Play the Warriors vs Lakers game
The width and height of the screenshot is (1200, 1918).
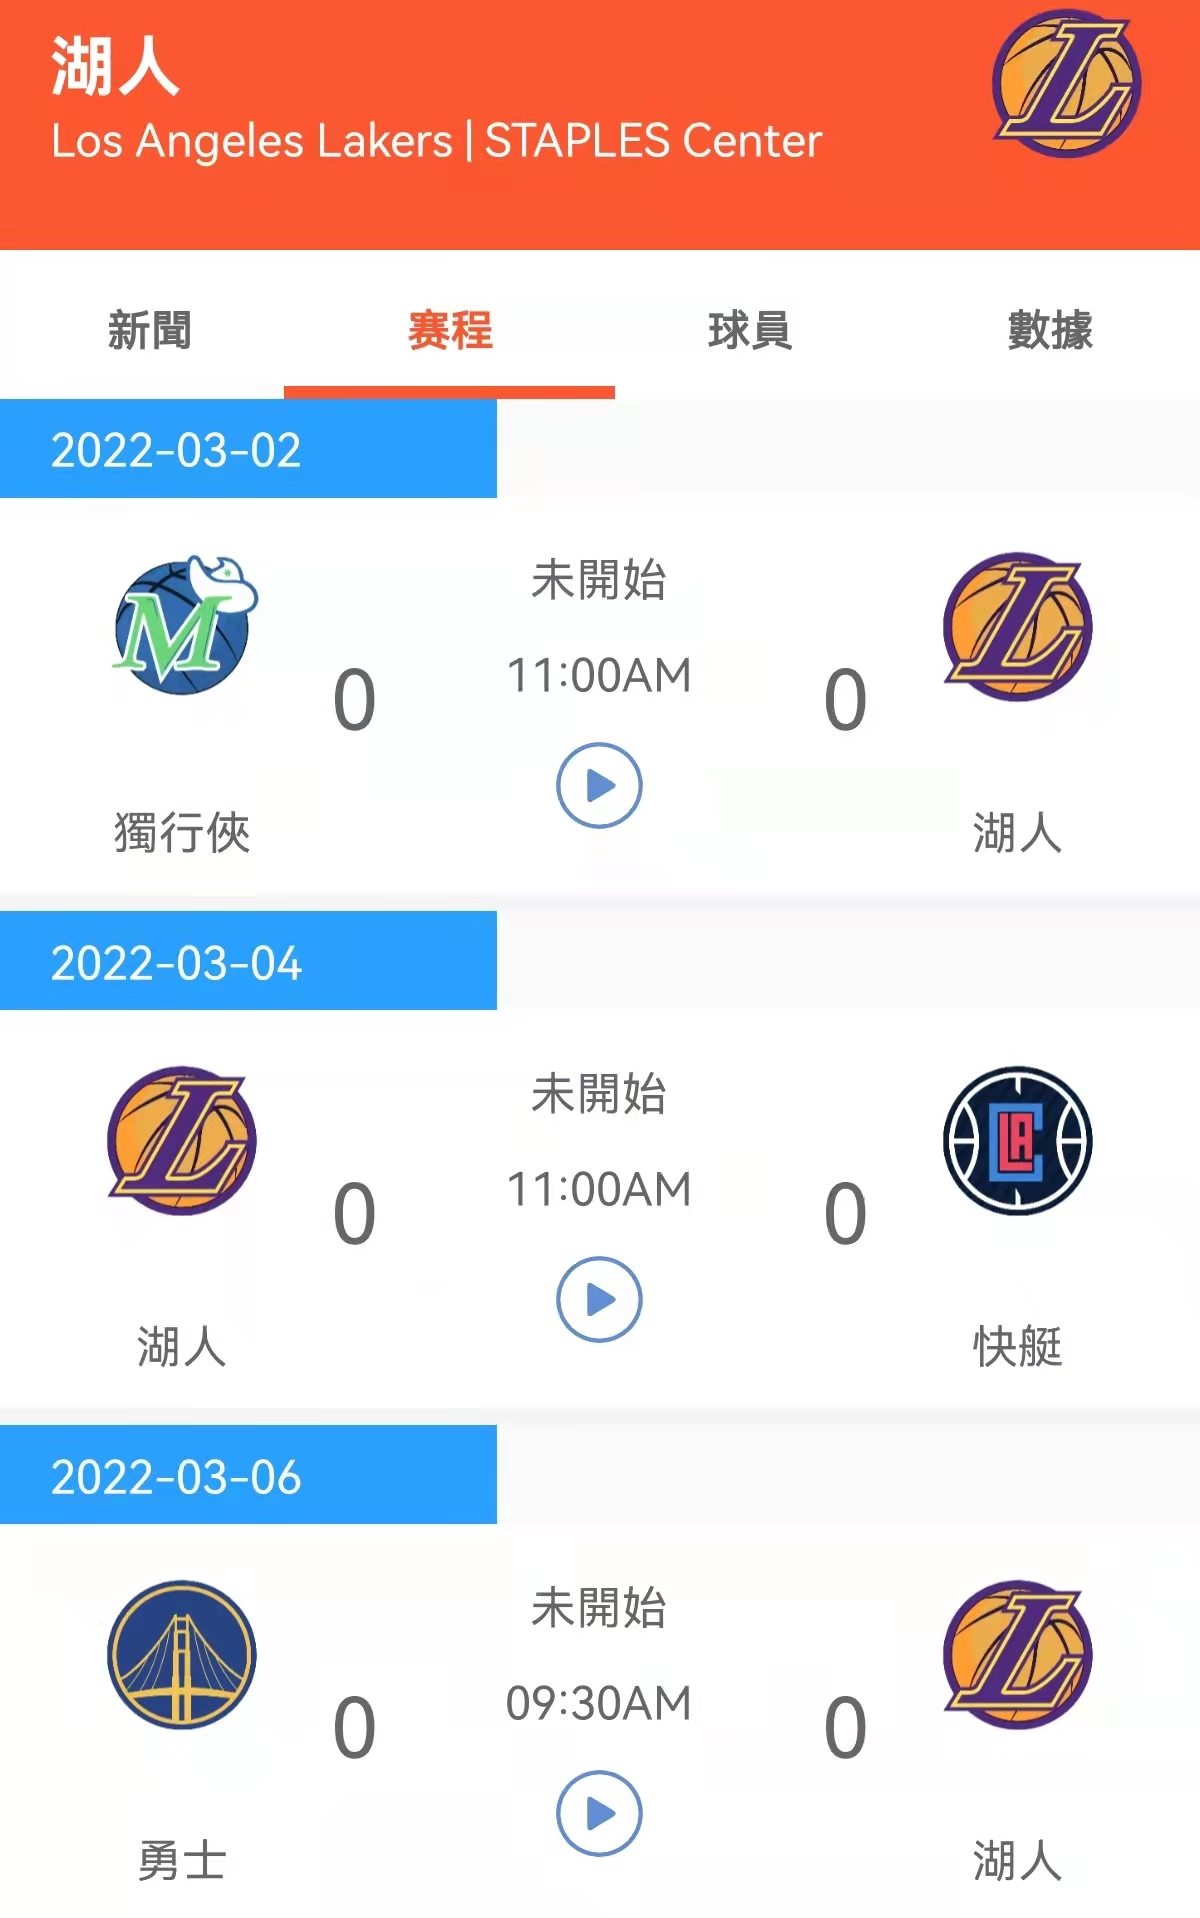(599, 1813)
